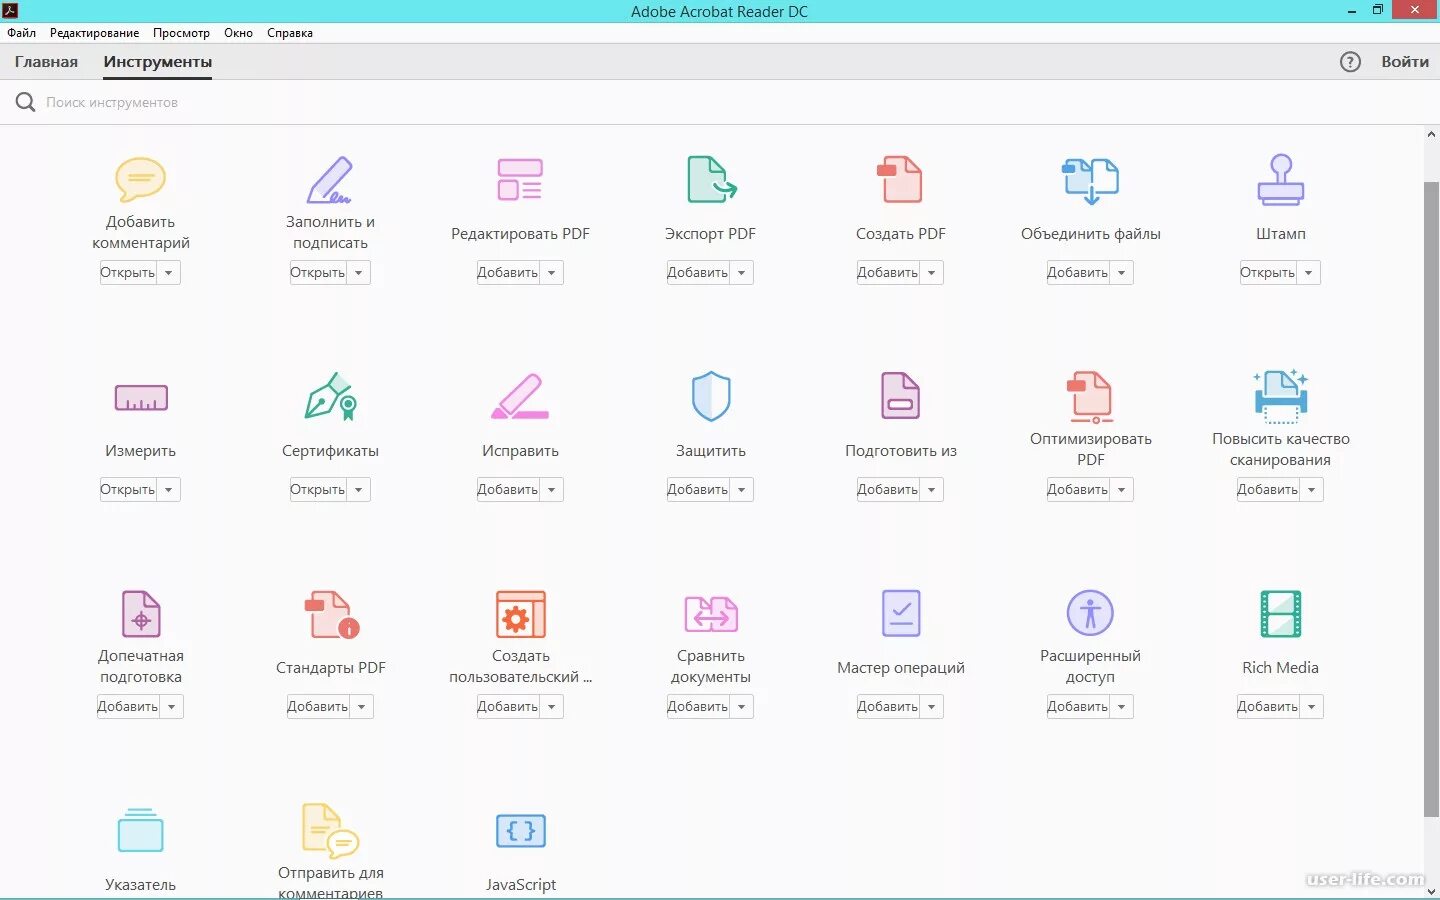This screenshot has width=1440, height=900.
Task: Open the Просмотр menu
Action: [x=181, y=33]
